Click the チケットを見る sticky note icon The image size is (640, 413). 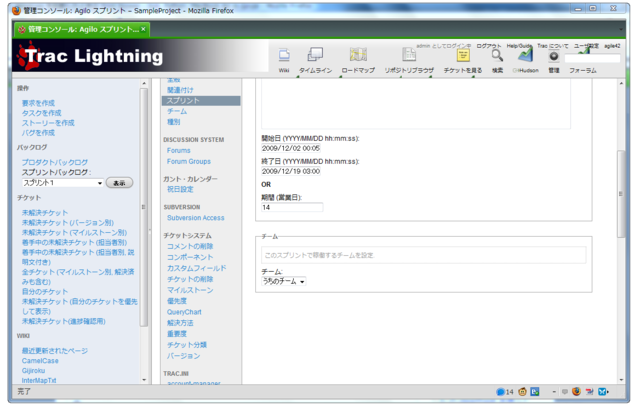(463, 55)
